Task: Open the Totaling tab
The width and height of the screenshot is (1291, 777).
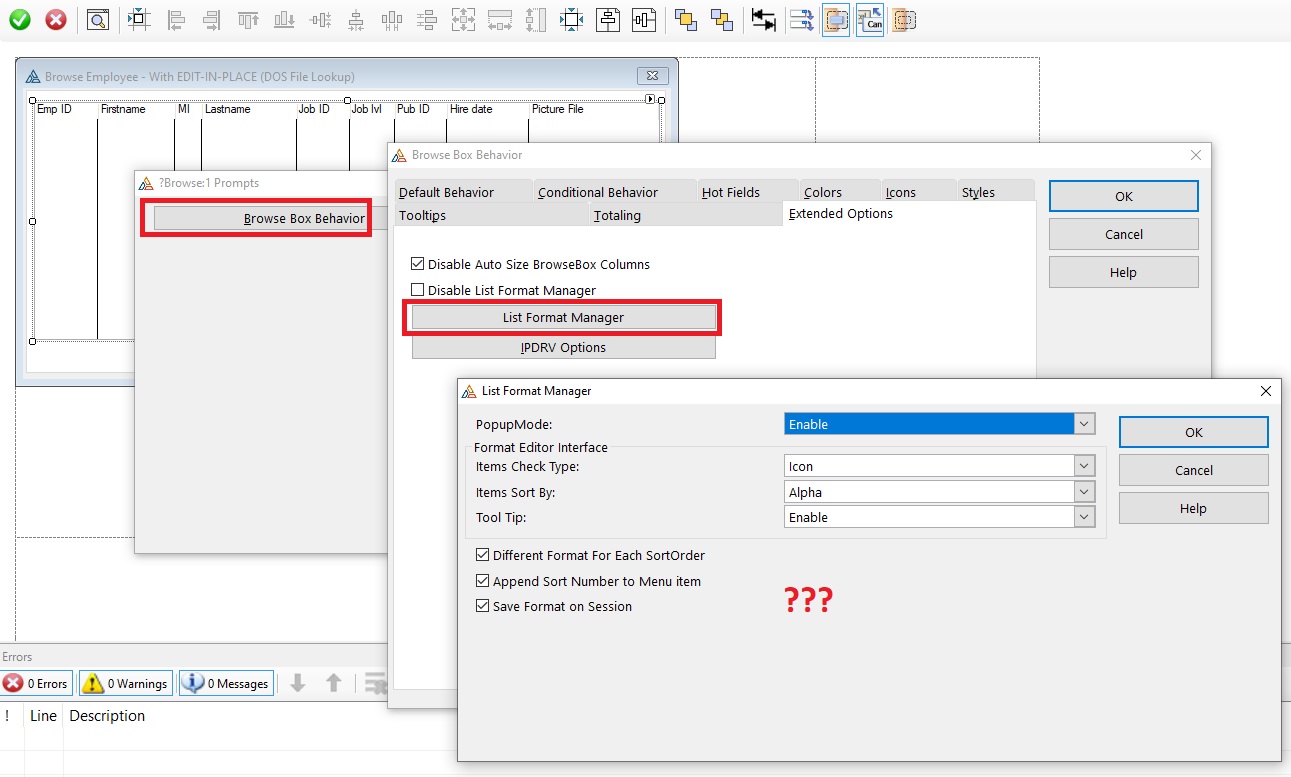Action: pos(617,215)
